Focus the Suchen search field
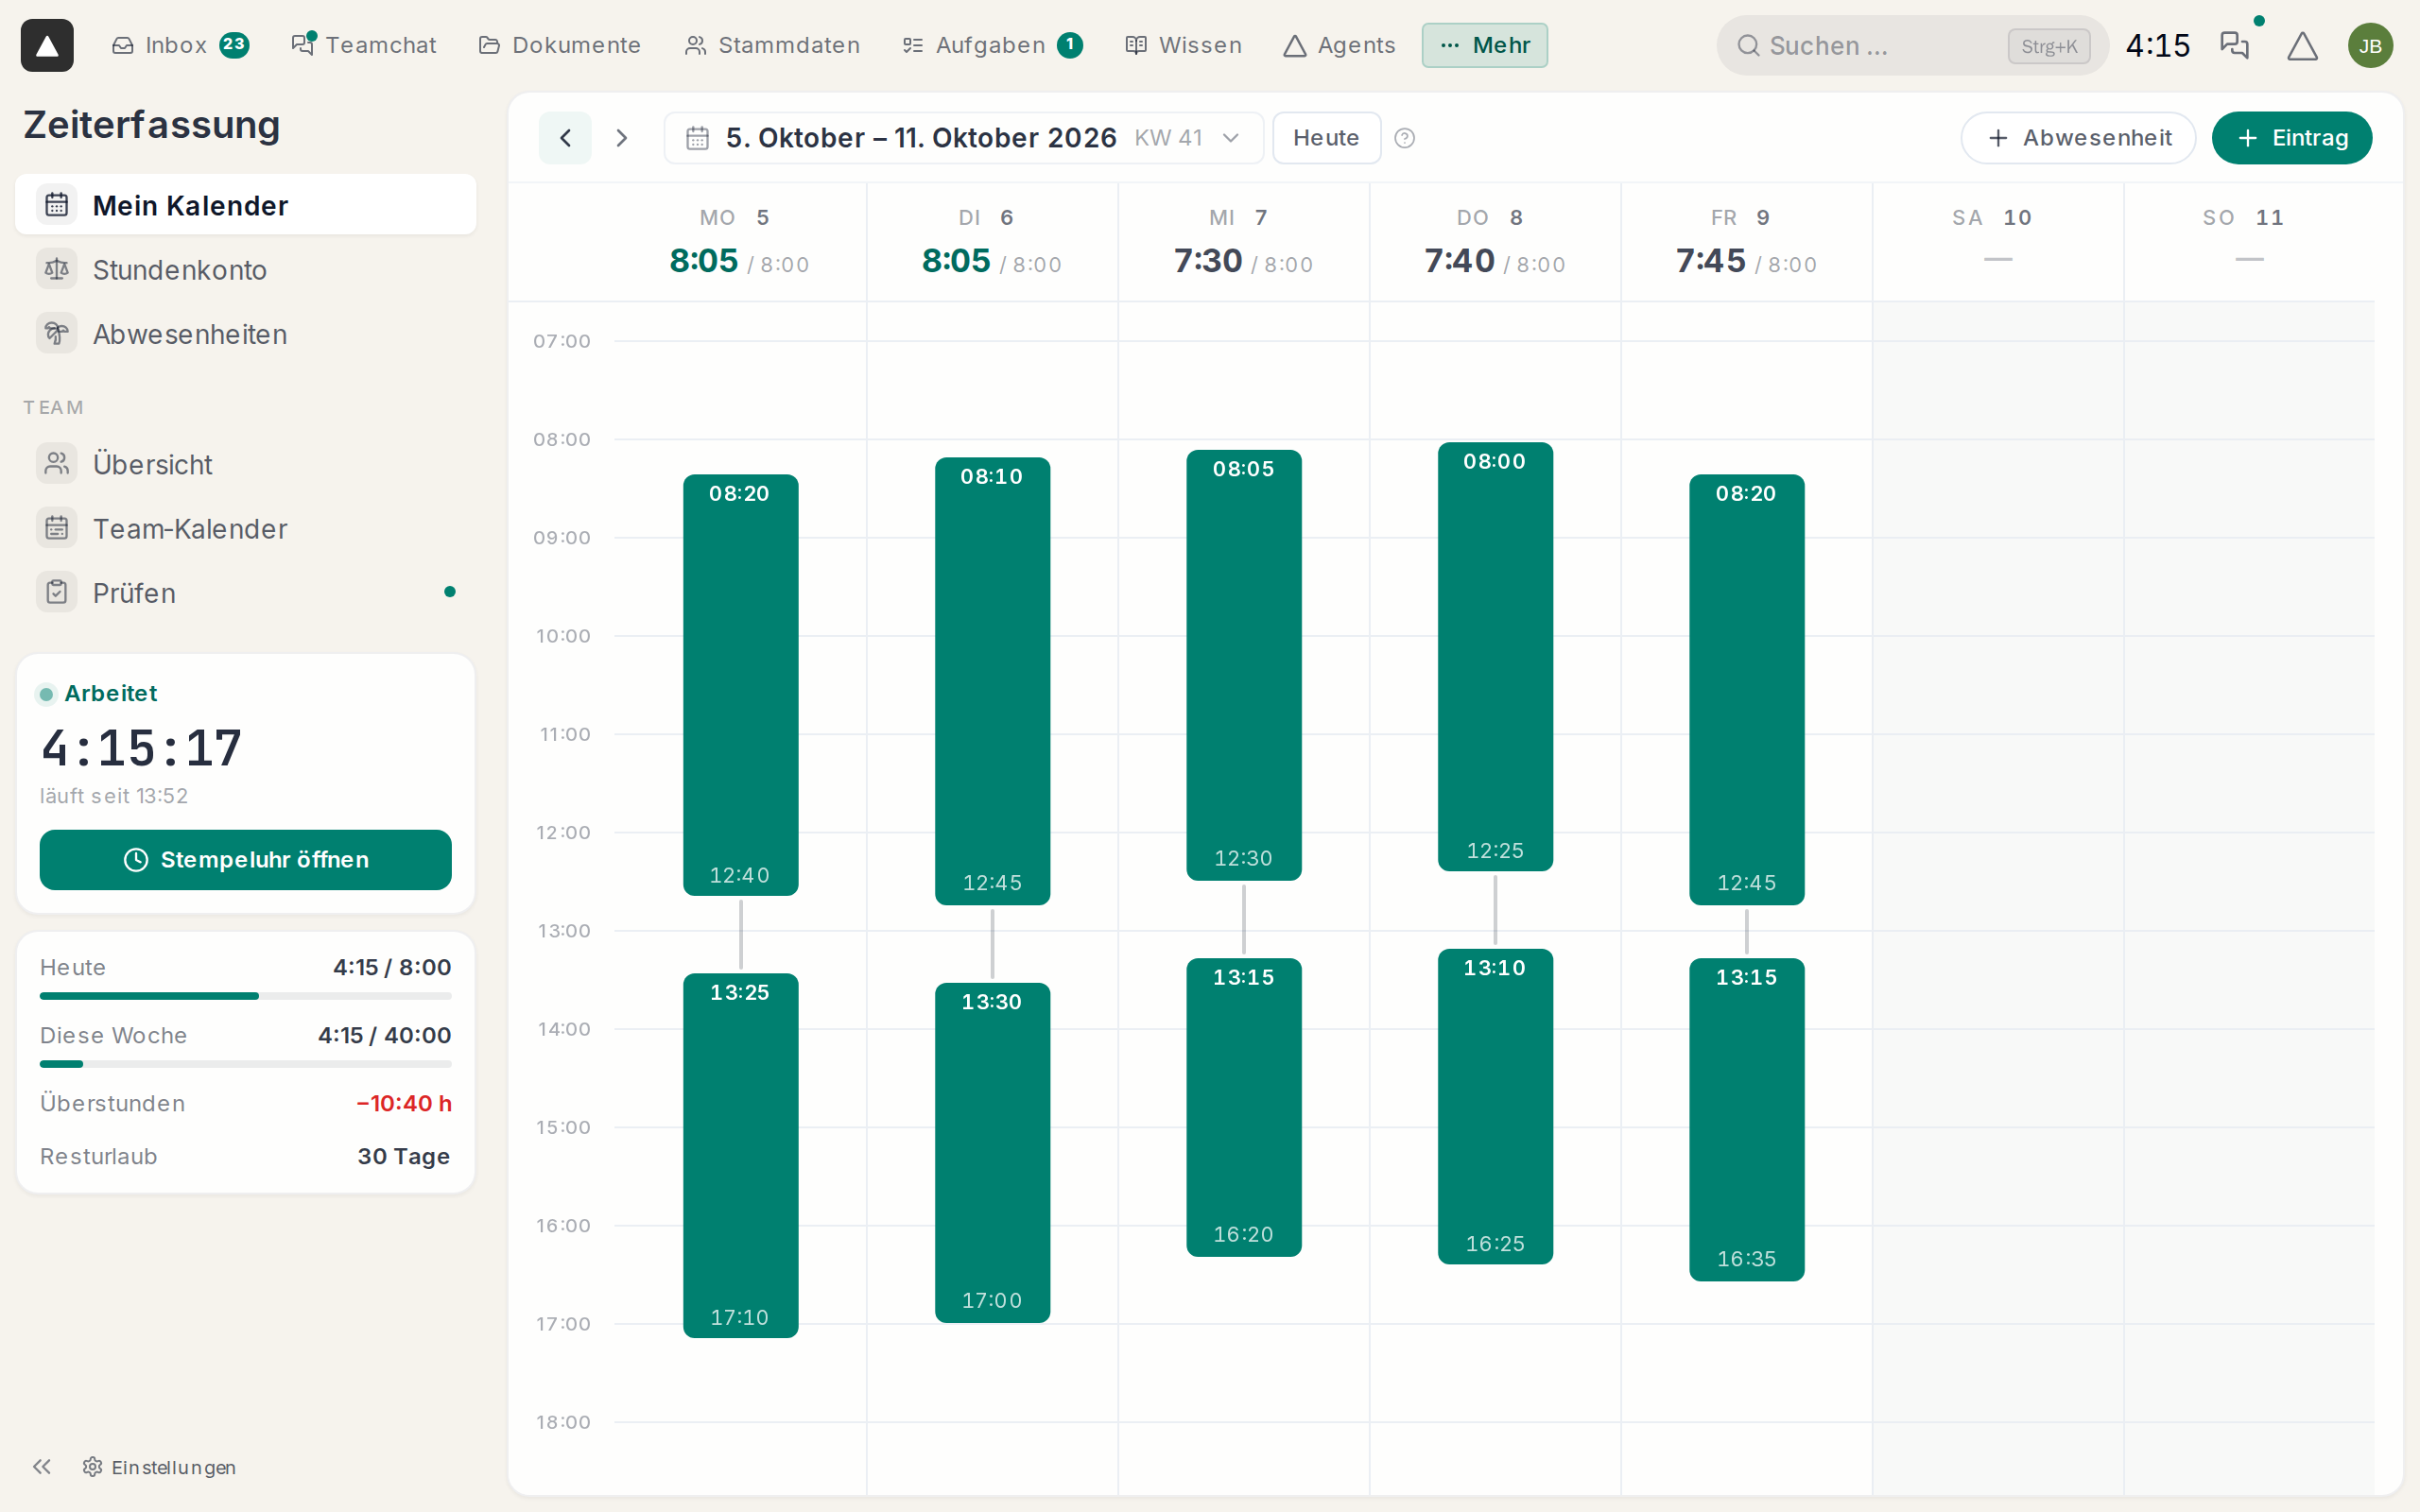The image size is (2420, 1512). (1912, 45)
